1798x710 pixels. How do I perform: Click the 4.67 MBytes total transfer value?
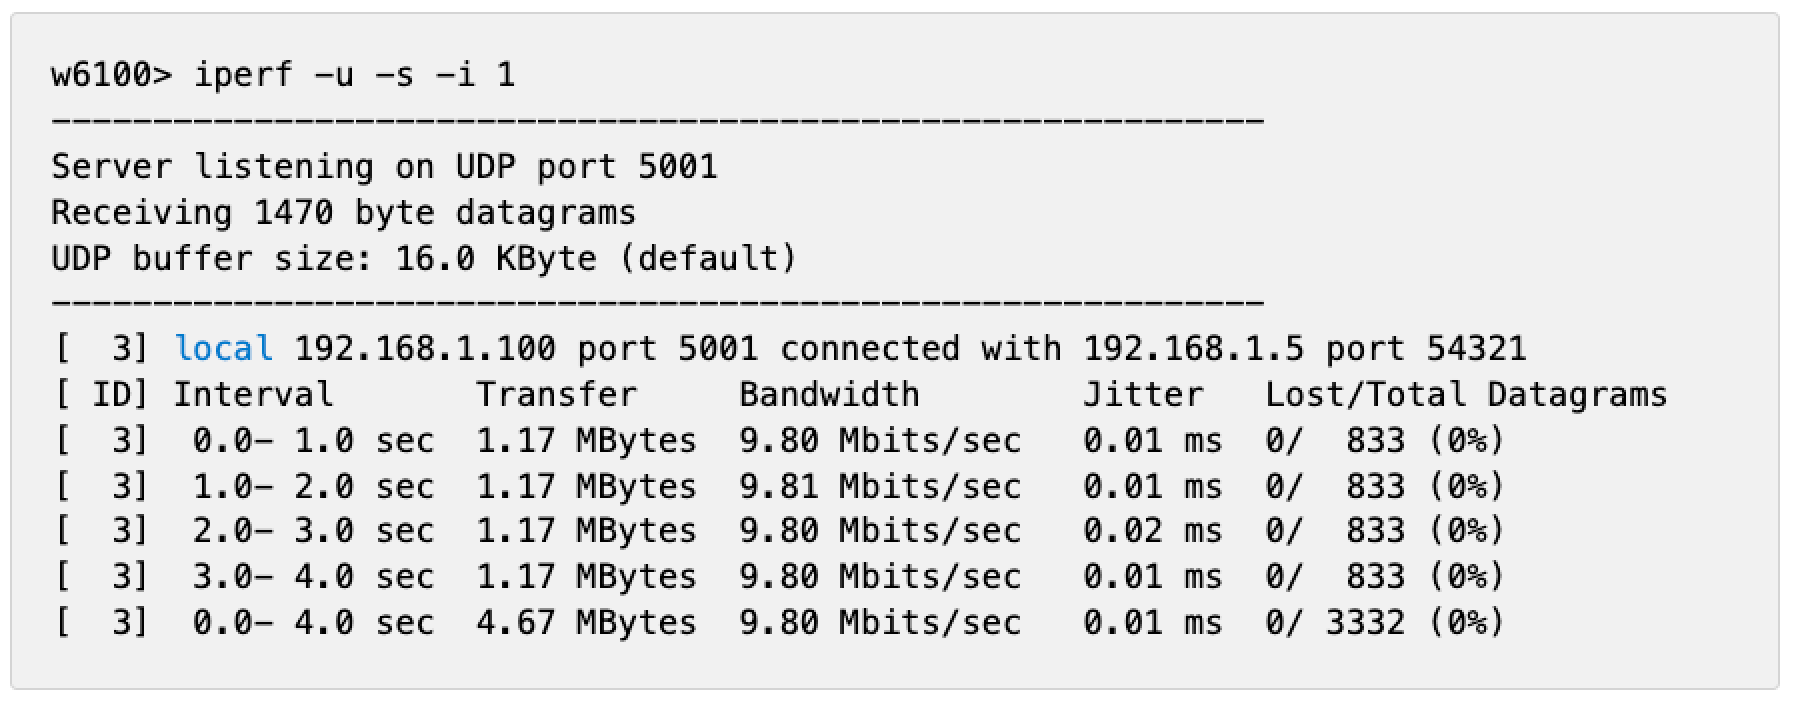pos(586,623)
